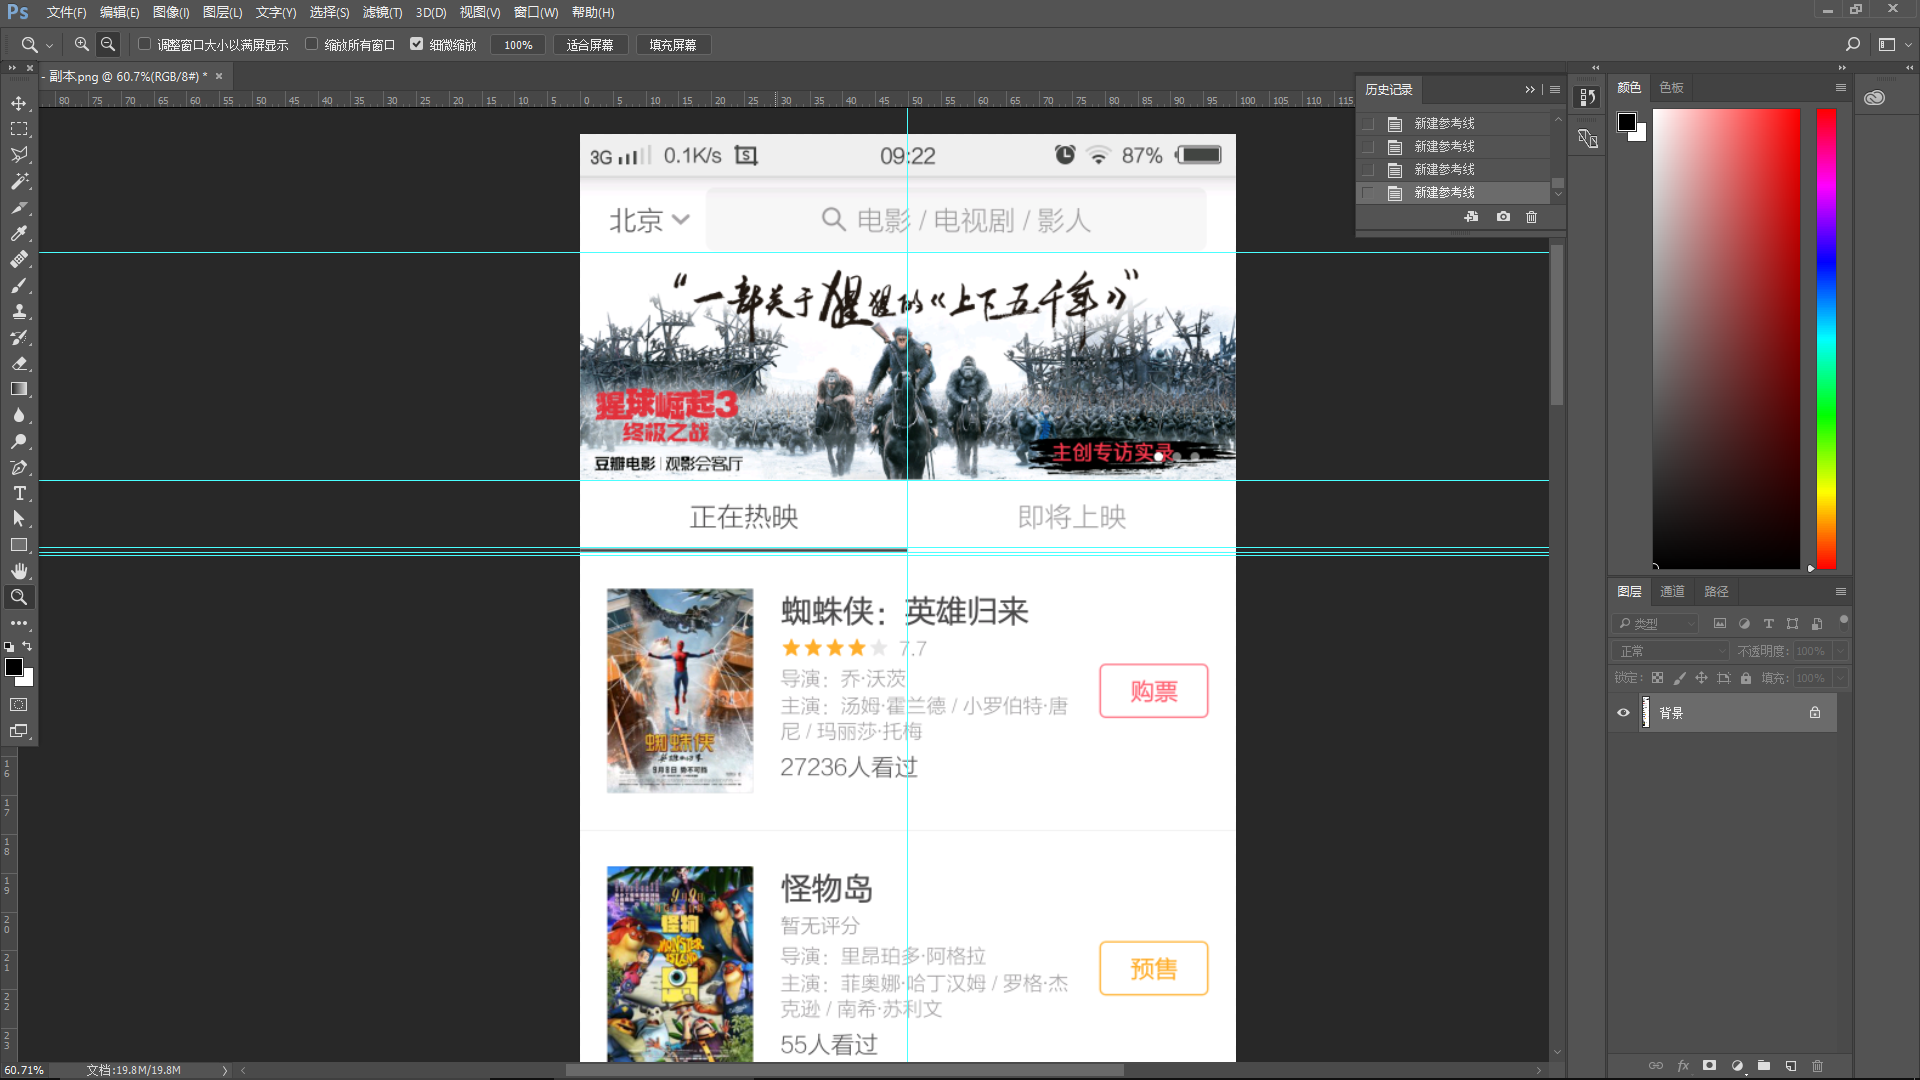Click the zoom percentage 60.71% field

click(25, 1070)
